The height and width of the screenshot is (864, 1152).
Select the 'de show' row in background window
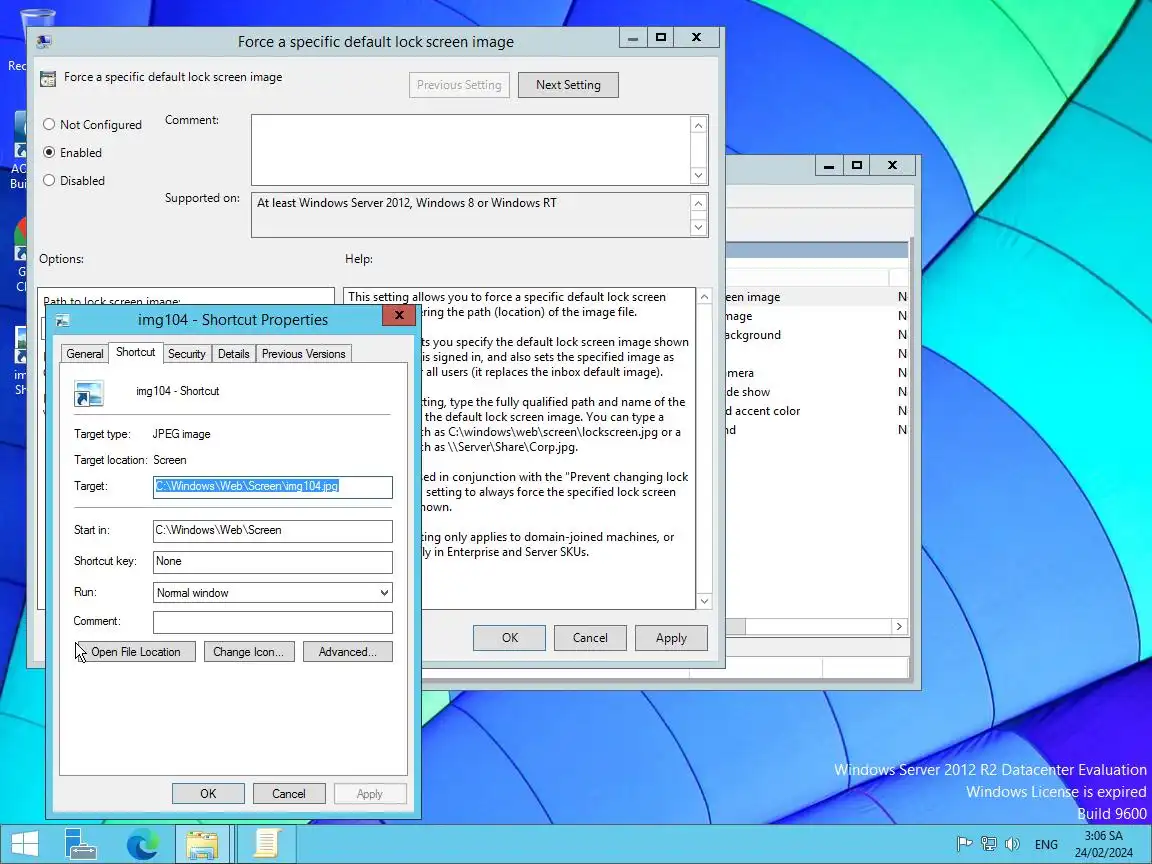(x=816, y=392)
